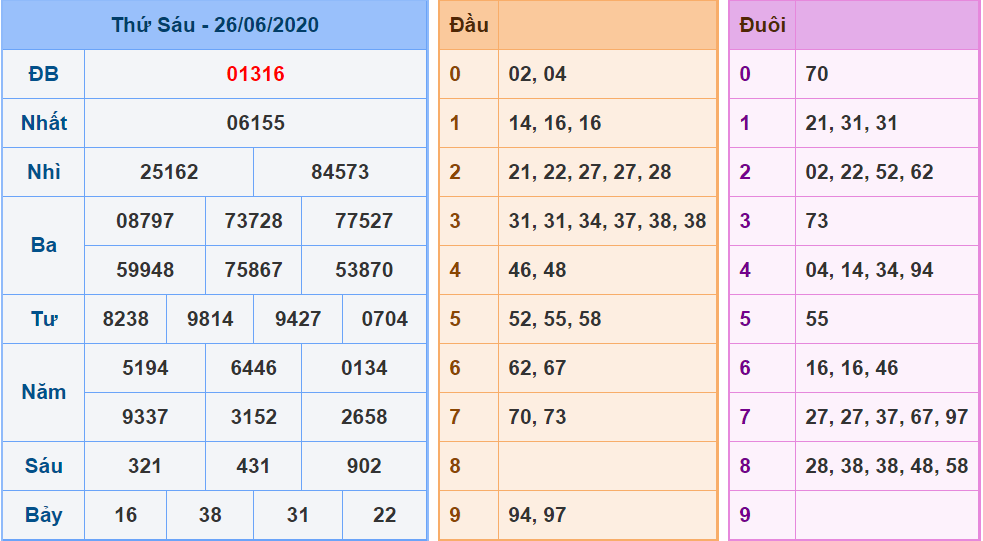Click number 38 in the Bảy row
983x541 pixels.
tap(210, 515)
